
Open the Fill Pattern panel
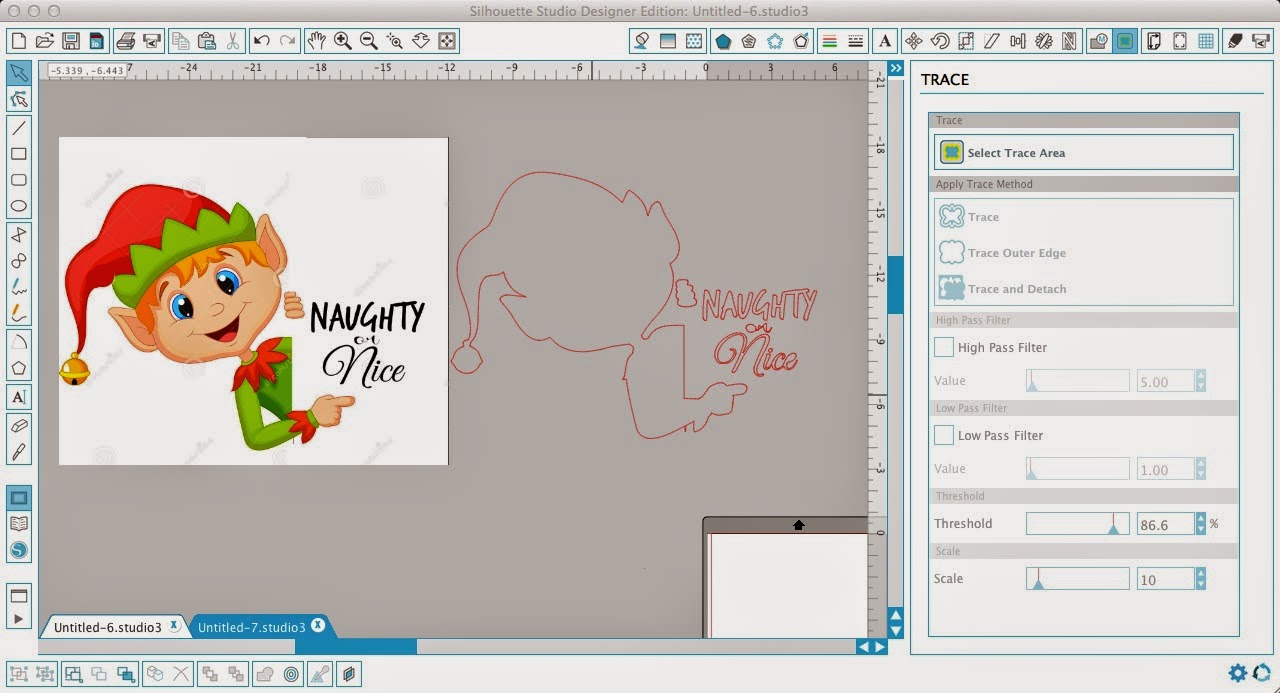(x=693, y=41)
